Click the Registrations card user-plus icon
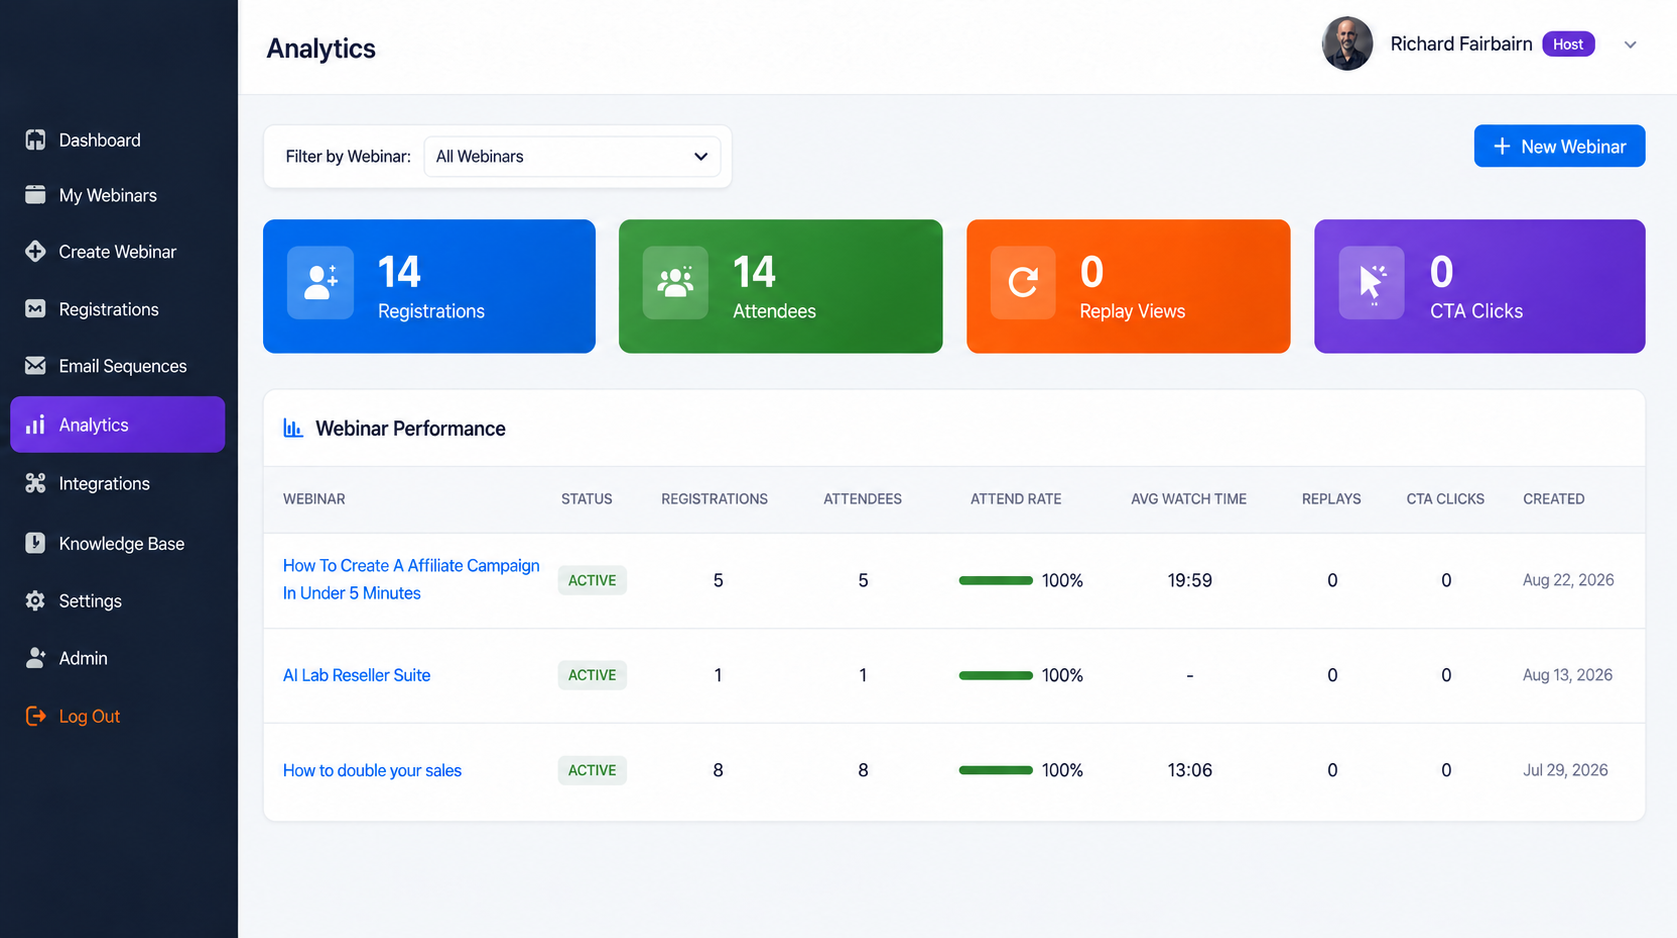 [x=320, y=283]
